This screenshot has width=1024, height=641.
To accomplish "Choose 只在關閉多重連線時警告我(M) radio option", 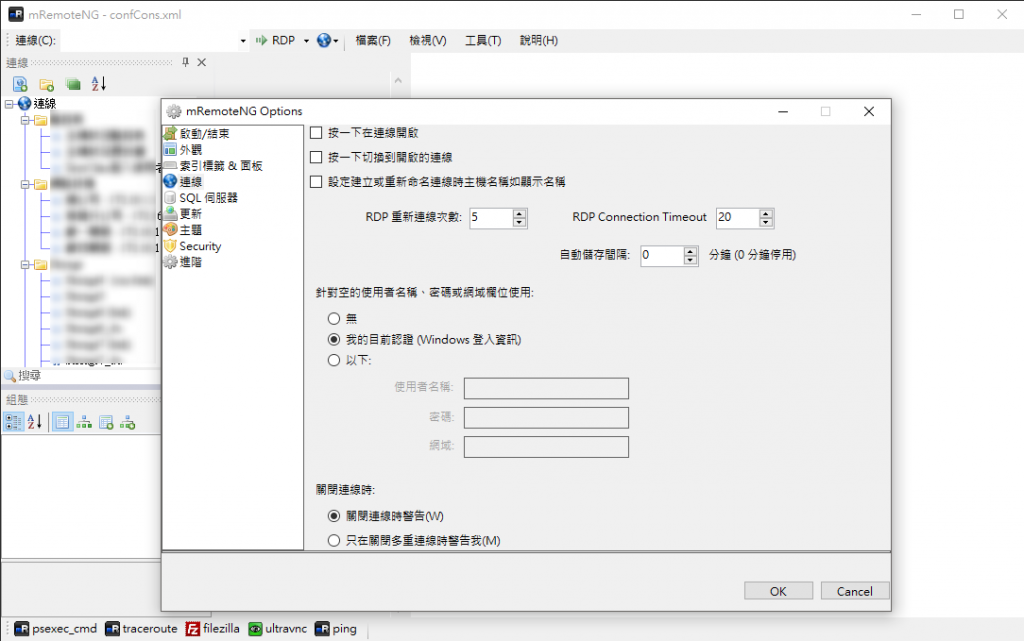I will pos(334,540).
